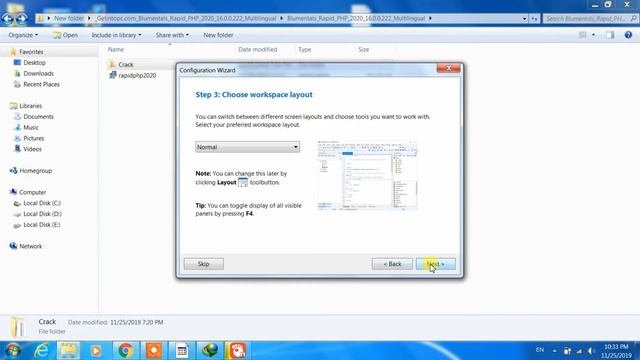Screen dimensions: 640x360
Task: Click New folder in Explorer toolbar
Action: point(218,35)
